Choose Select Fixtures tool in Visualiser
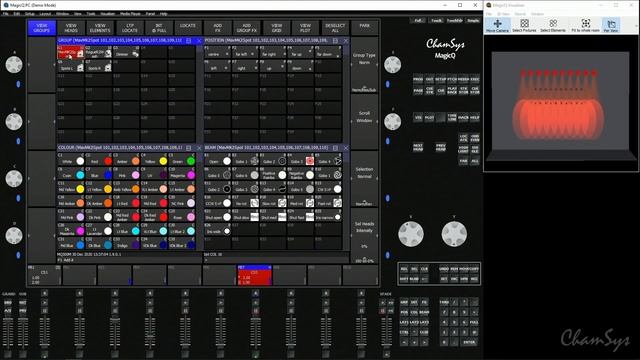Image resolution: width=640 pixels, height=360 pixels. pos(524,25)
